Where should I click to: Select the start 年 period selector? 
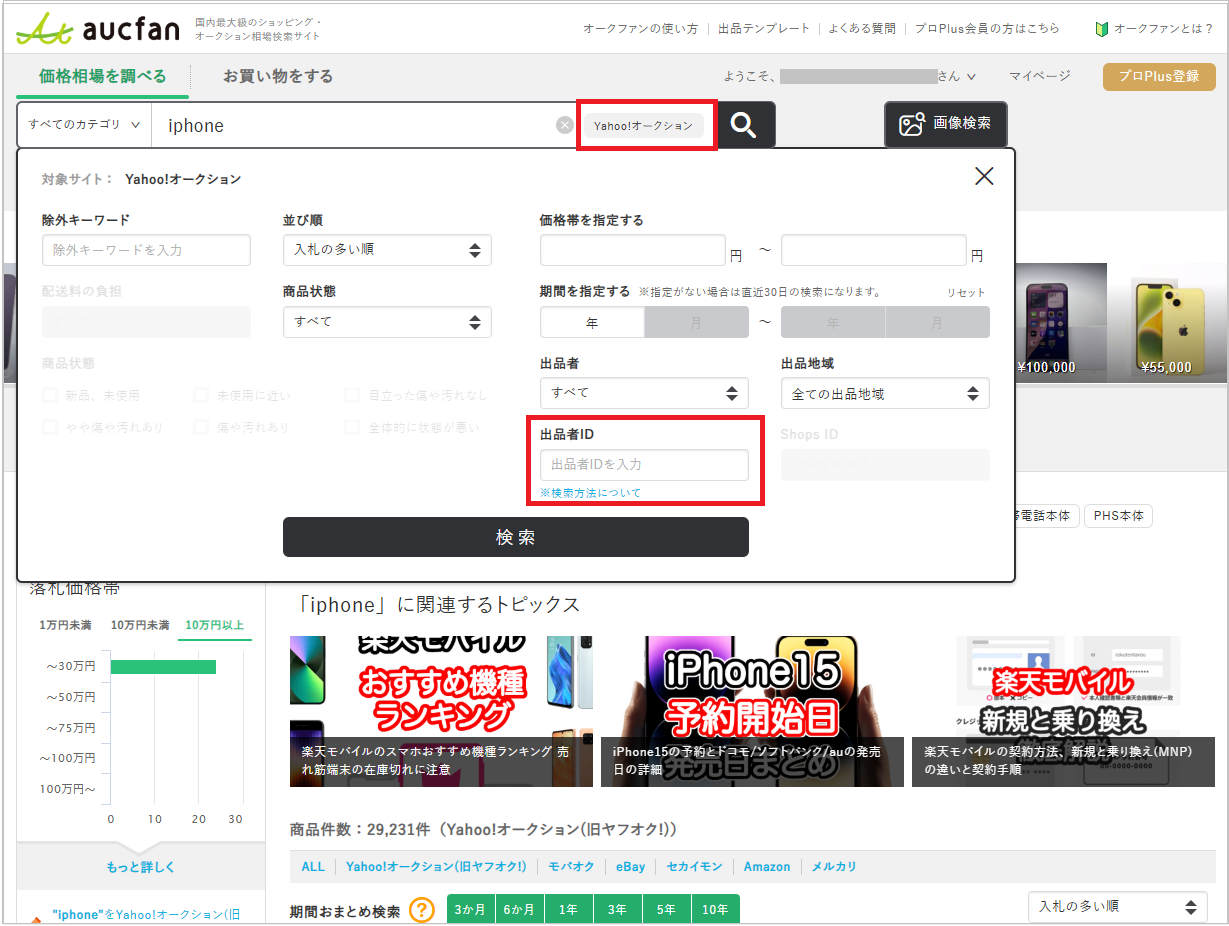tap(592, 323)
